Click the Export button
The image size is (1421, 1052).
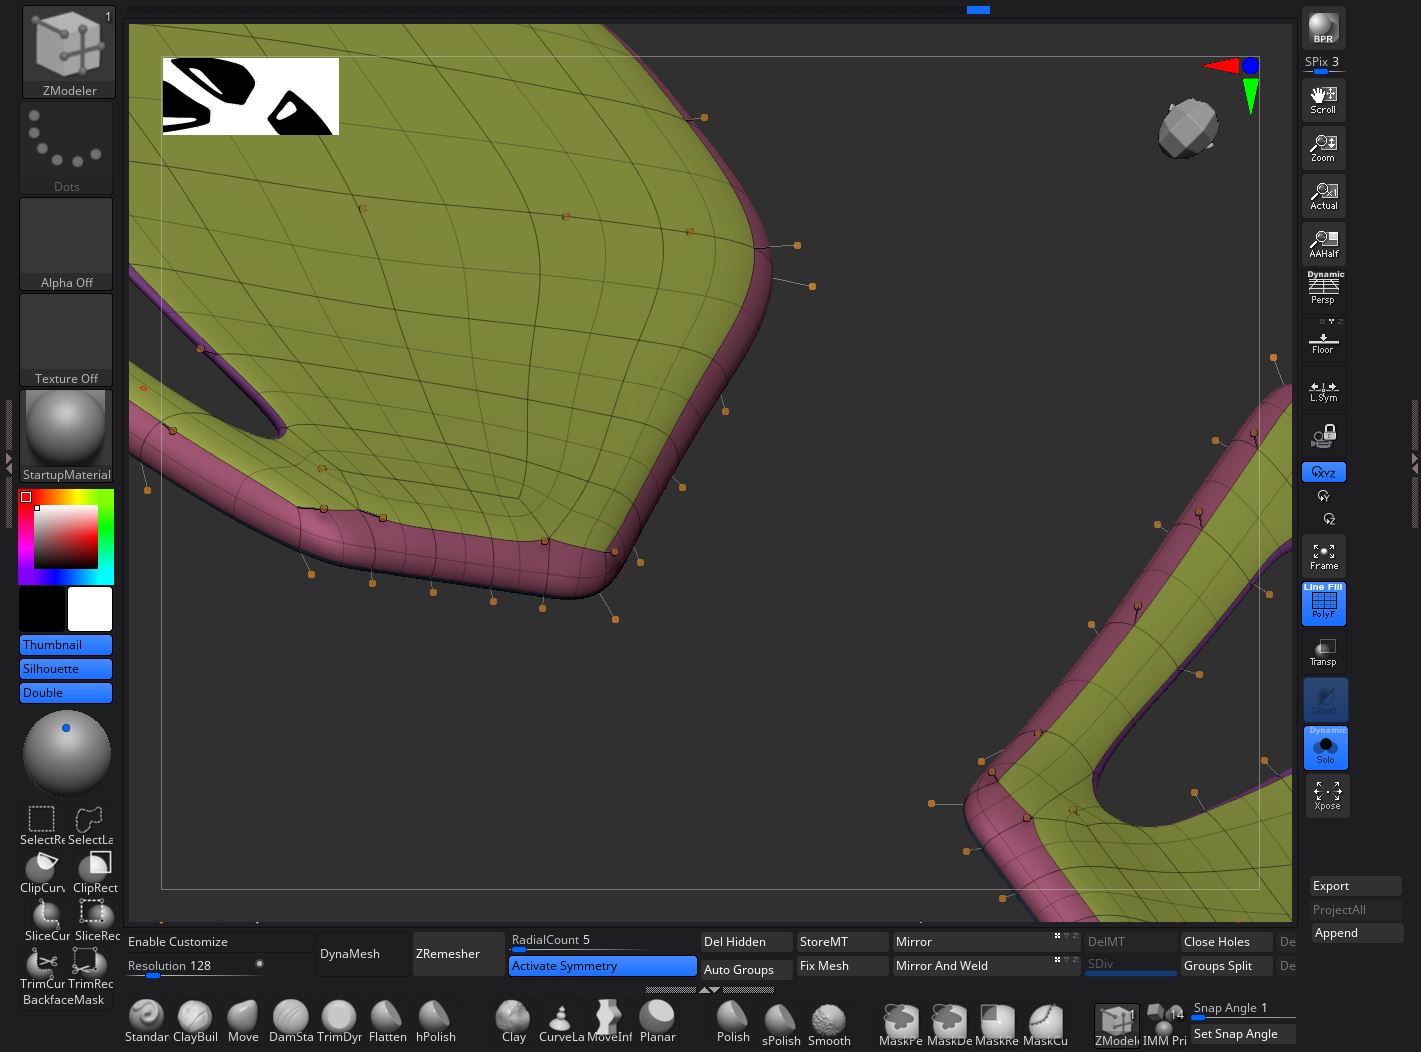(1355, 886)
